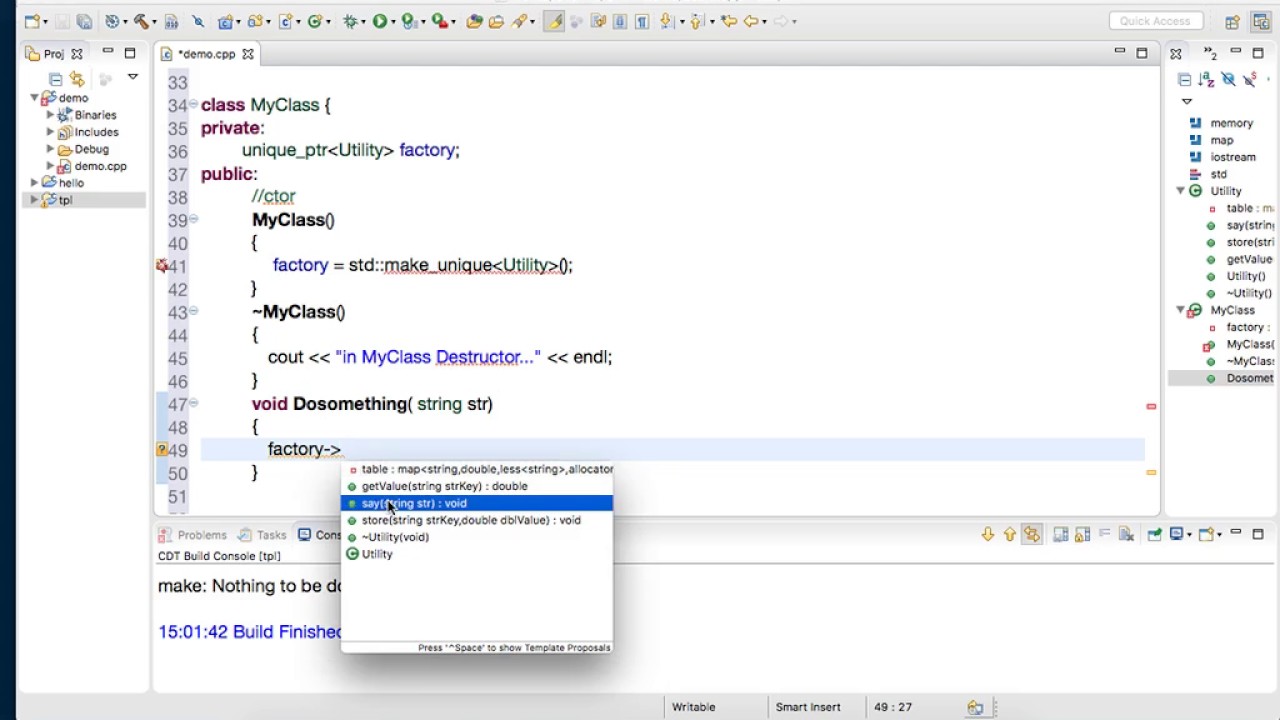Select the C/C++ perspective icon
The image size is (1280, 720).
click(1259, 21)
